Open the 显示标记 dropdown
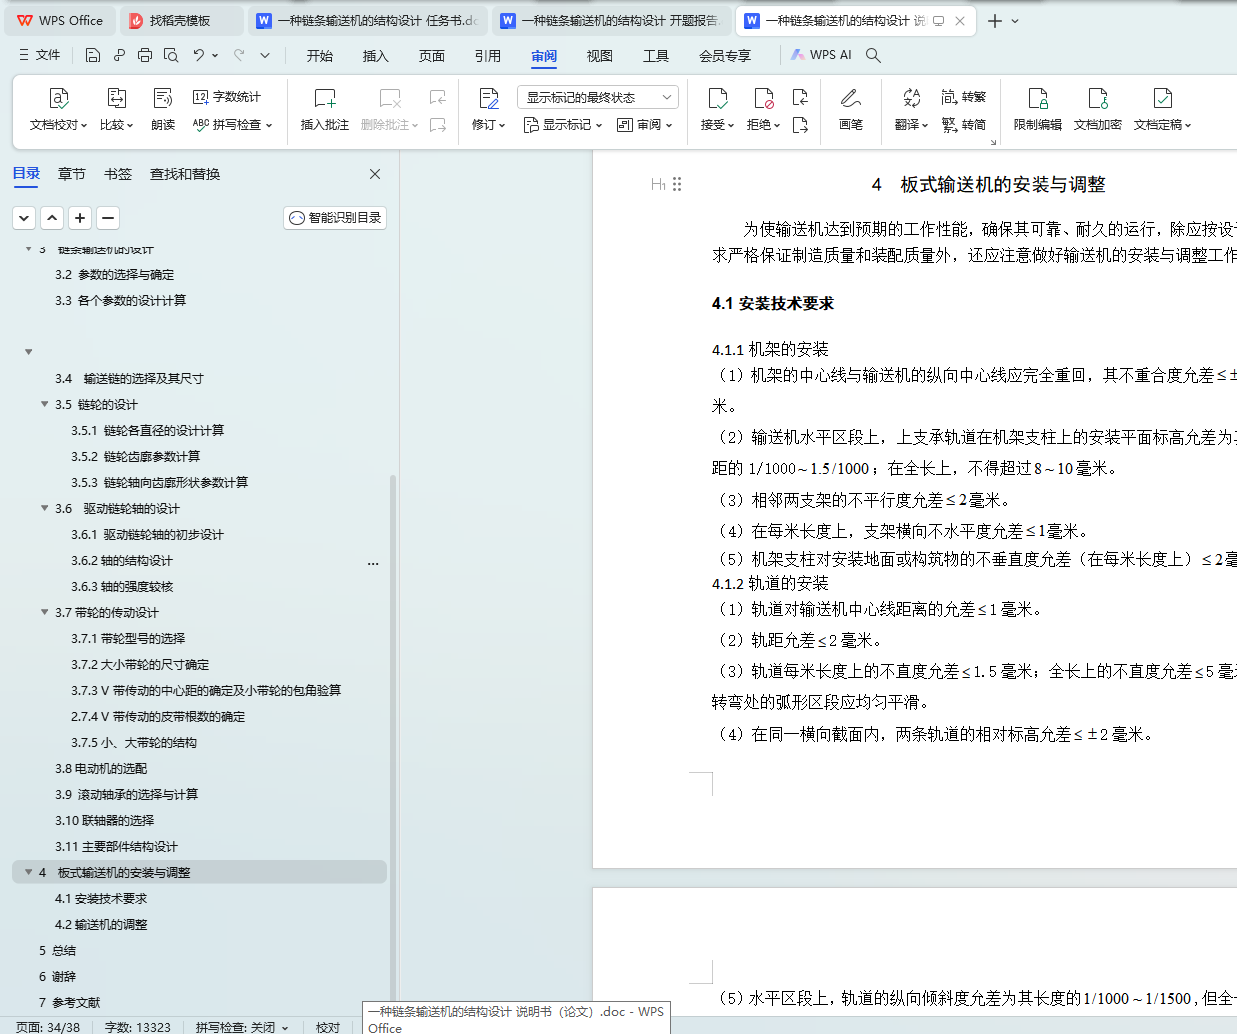 [563, 125]
